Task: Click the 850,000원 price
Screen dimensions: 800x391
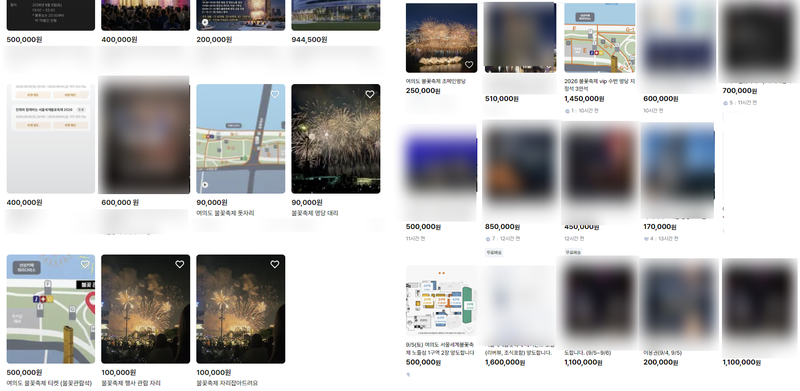Action: [x=503, y=227]
